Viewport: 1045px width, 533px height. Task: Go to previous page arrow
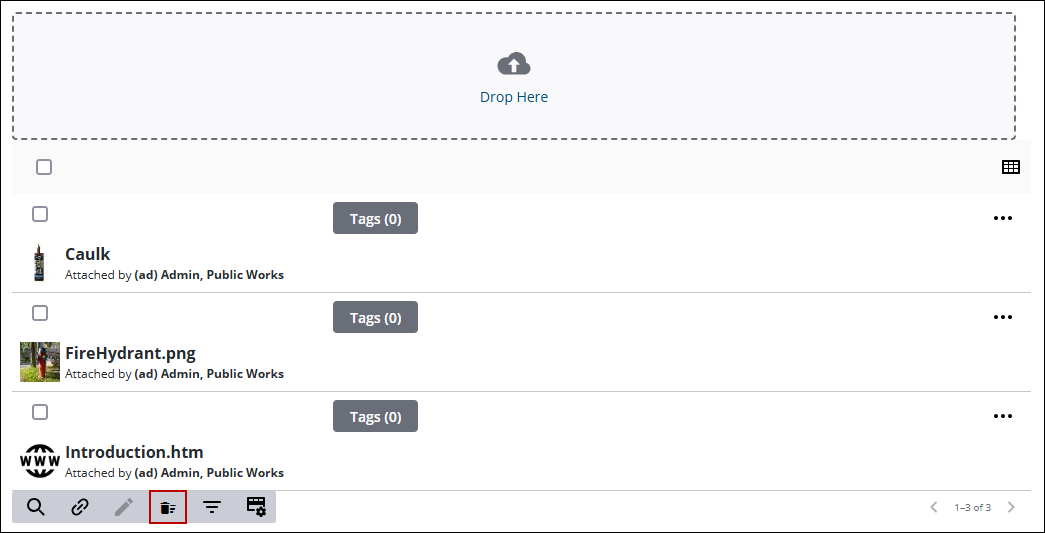pyautogui.click(x=934, y=508)
